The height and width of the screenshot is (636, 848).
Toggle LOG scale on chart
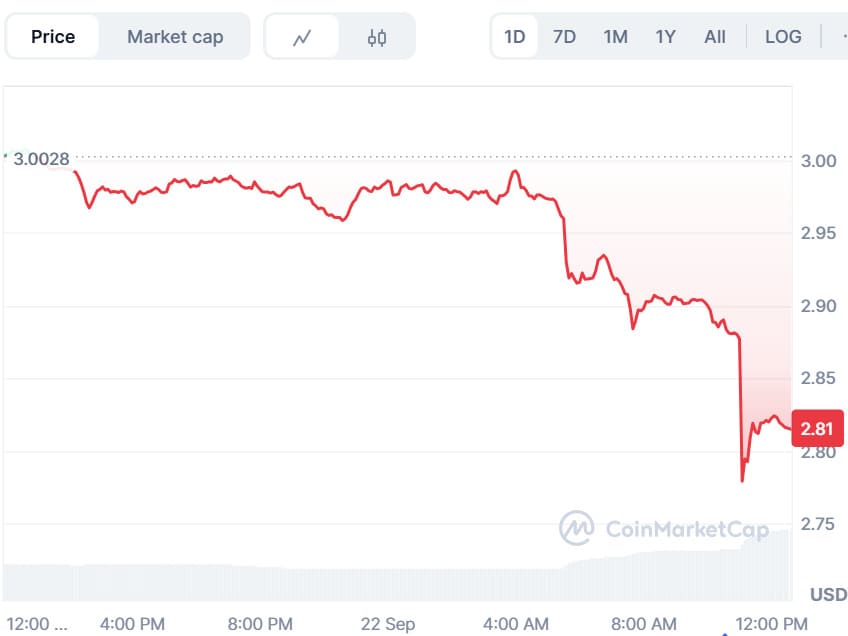click(x=783, y=37)
